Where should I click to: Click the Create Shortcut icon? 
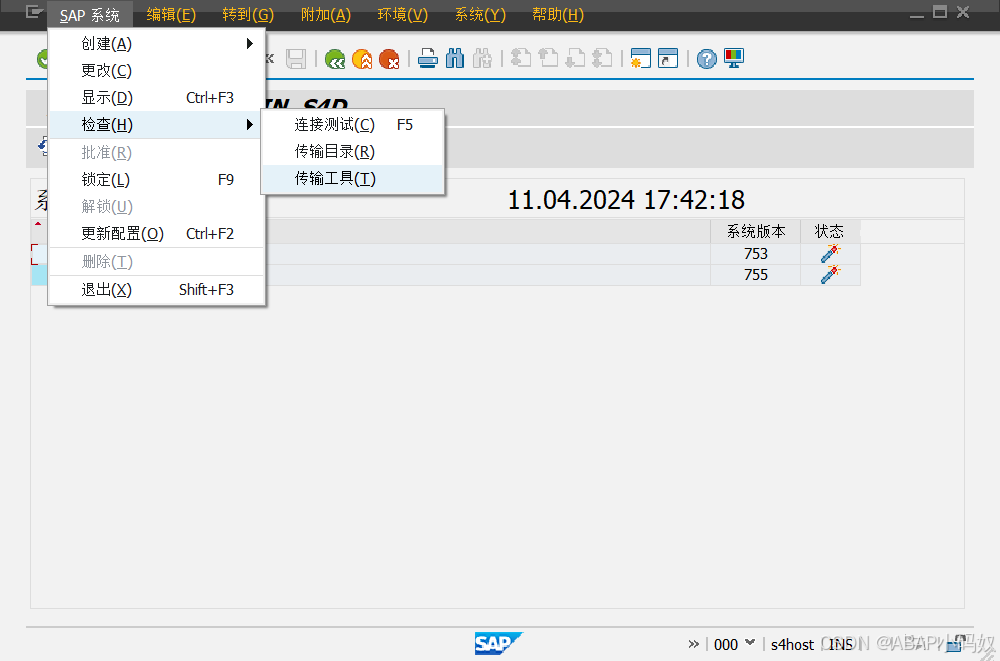point(668,59)
